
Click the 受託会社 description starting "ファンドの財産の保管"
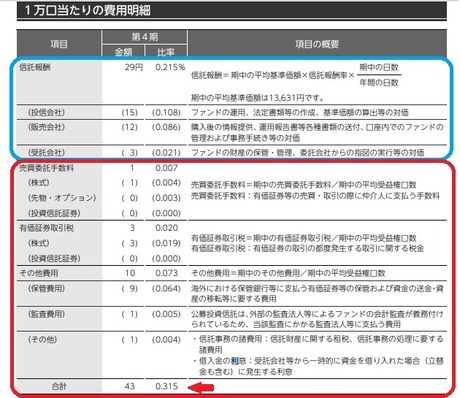point(308,153)
